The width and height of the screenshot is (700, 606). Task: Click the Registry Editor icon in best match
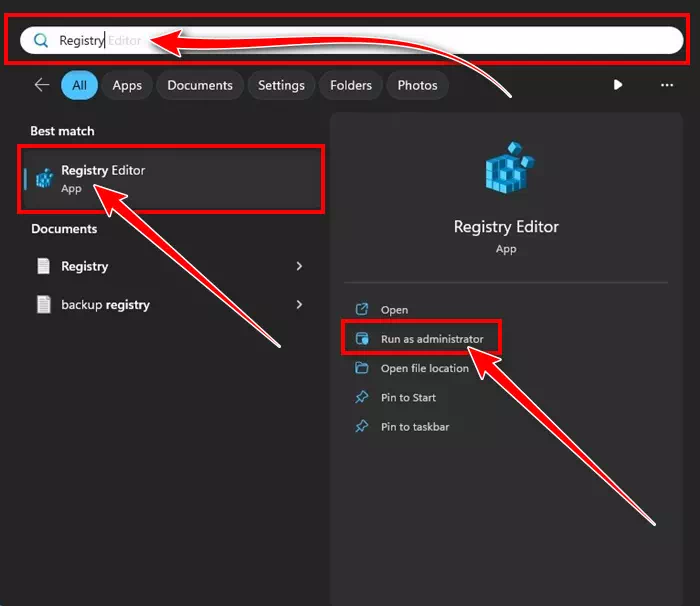(45, 178)
